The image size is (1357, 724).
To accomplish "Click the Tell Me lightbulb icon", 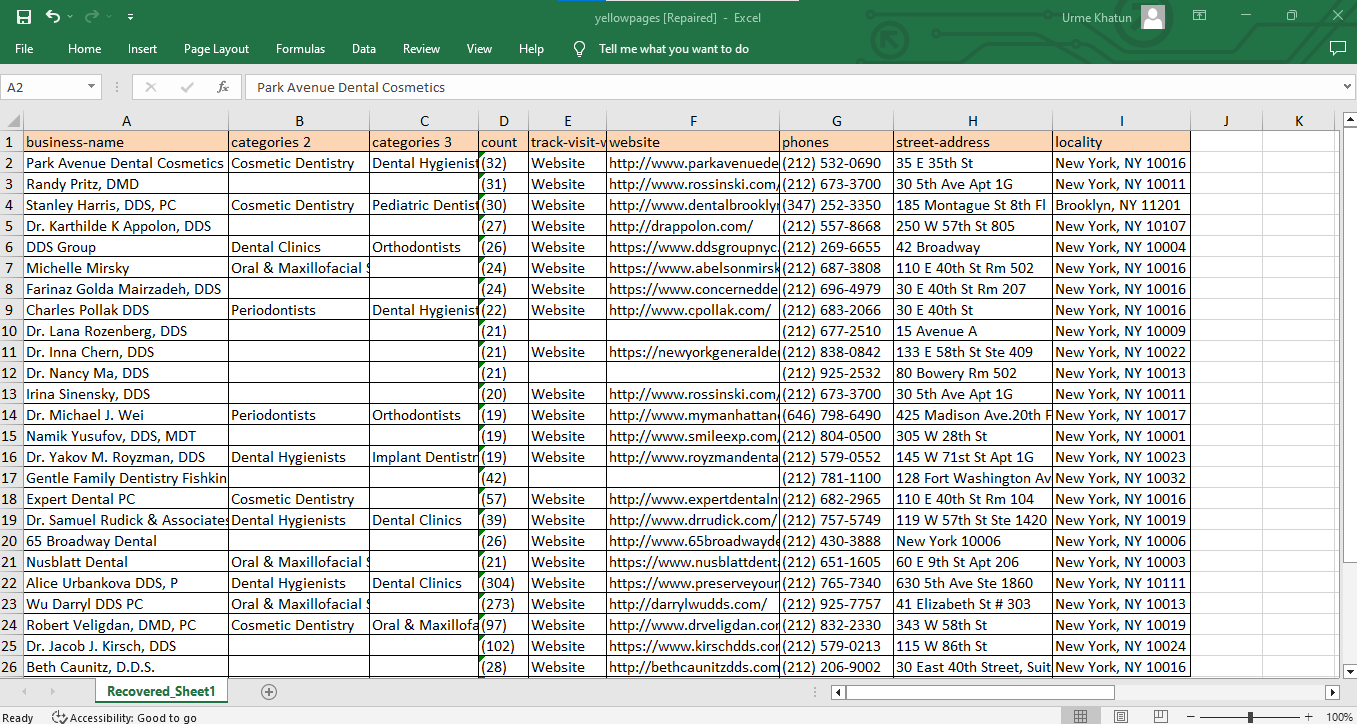I will (580, 48).
